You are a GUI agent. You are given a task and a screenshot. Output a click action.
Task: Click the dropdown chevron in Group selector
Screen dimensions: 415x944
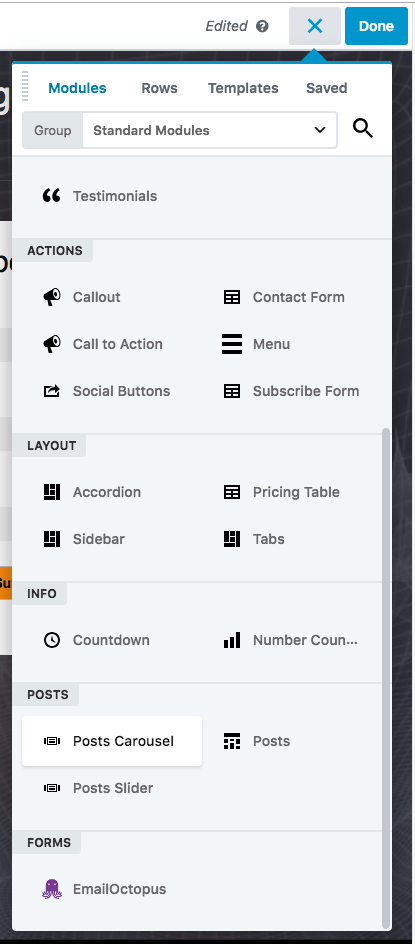[x=320, y=130]
